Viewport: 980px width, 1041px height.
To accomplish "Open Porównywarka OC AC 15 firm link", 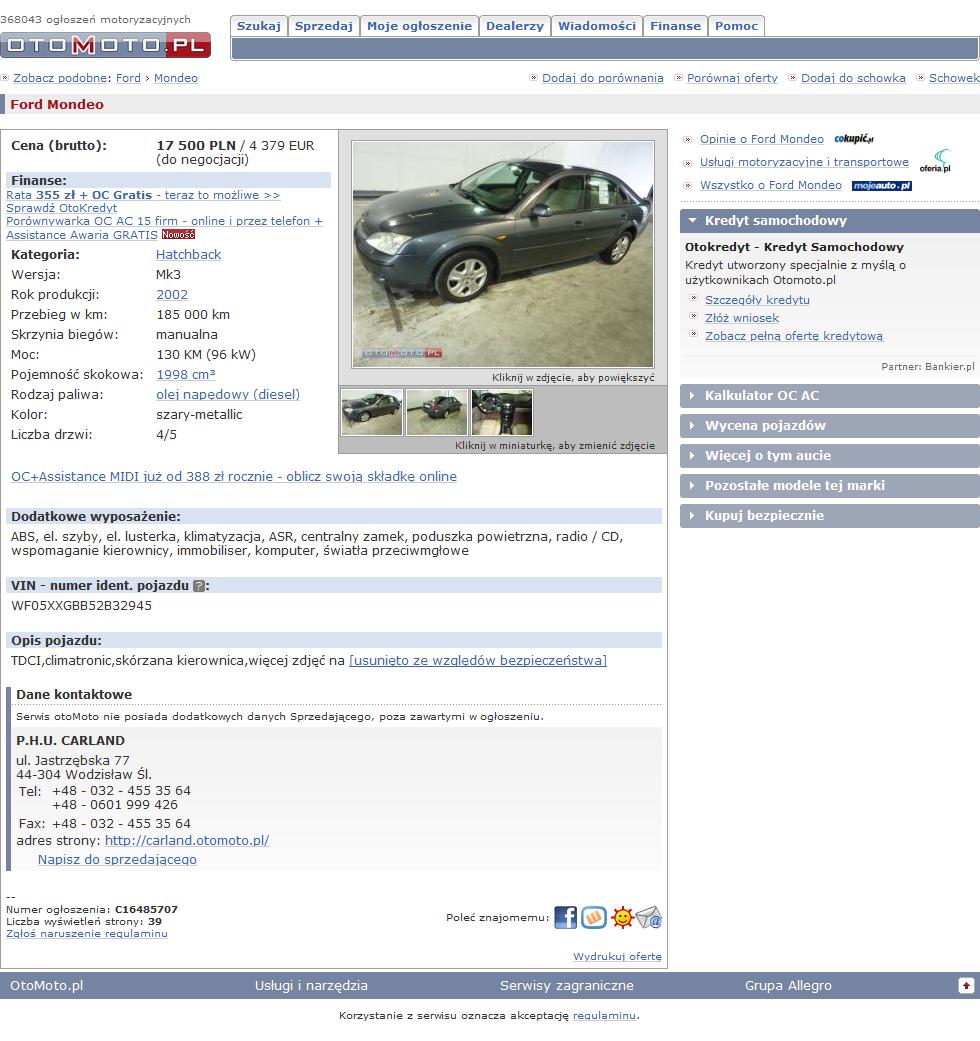I will pos(165,228).
